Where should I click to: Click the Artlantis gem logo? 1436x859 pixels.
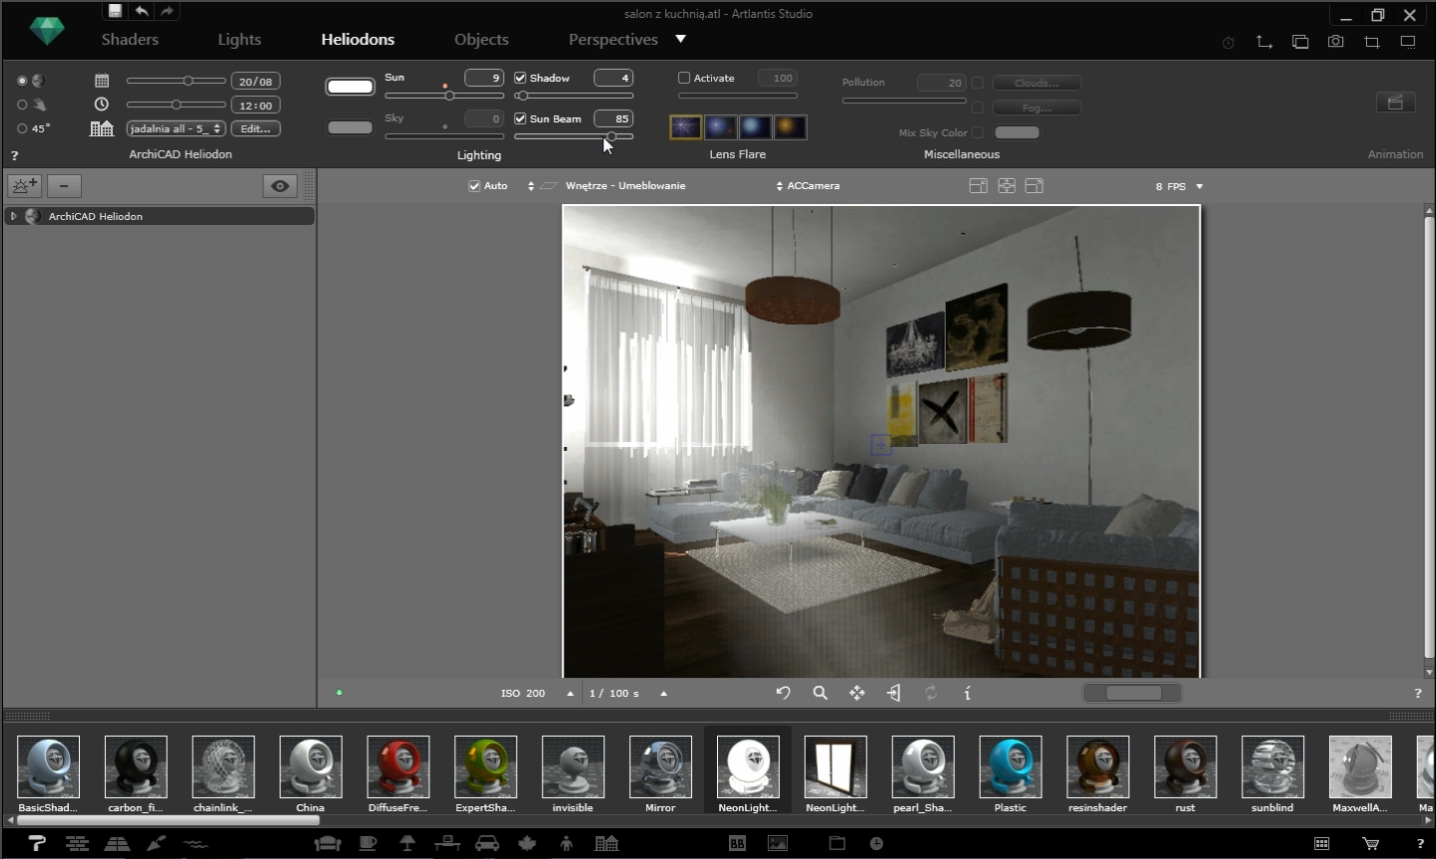(x=46, y=32)
